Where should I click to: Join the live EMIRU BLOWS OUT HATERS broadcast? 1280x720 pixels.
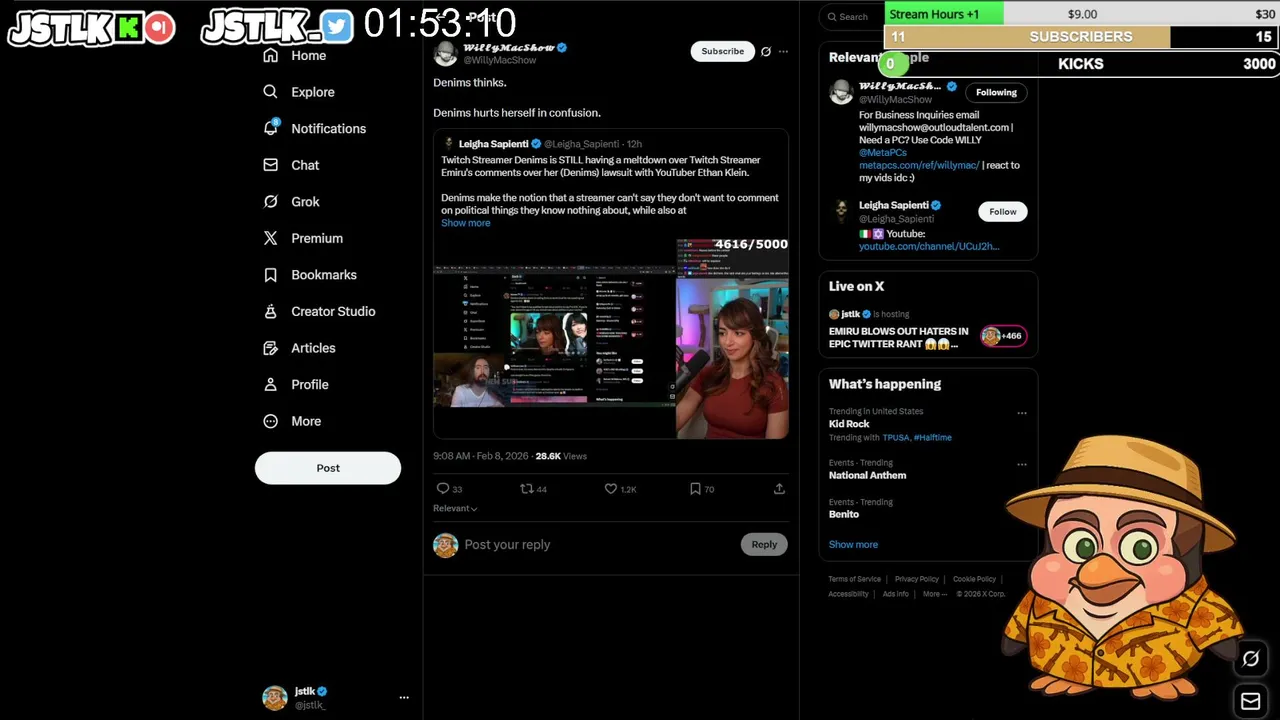[898, 338]
